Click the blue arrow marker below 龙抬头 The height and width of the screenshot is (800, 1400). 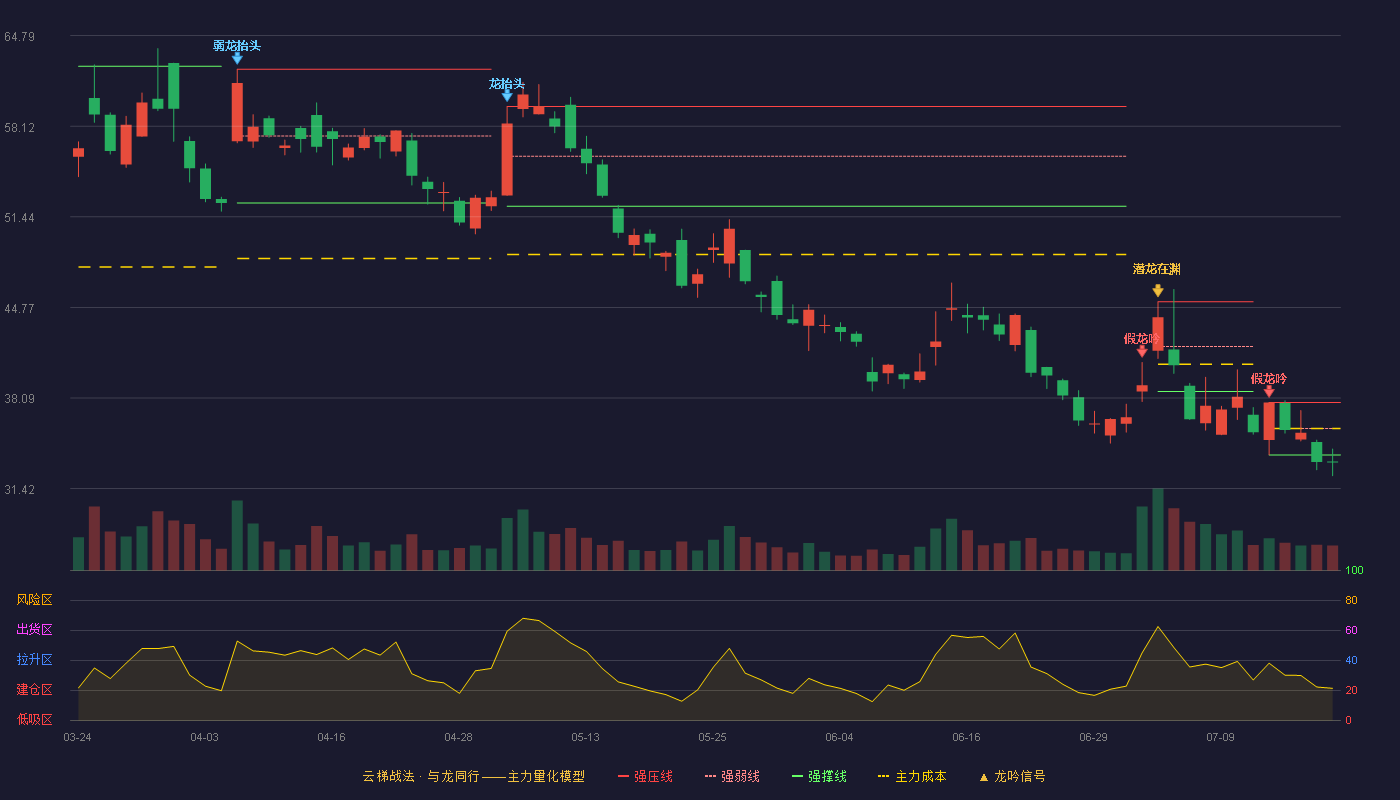click(x=507, y=96)
